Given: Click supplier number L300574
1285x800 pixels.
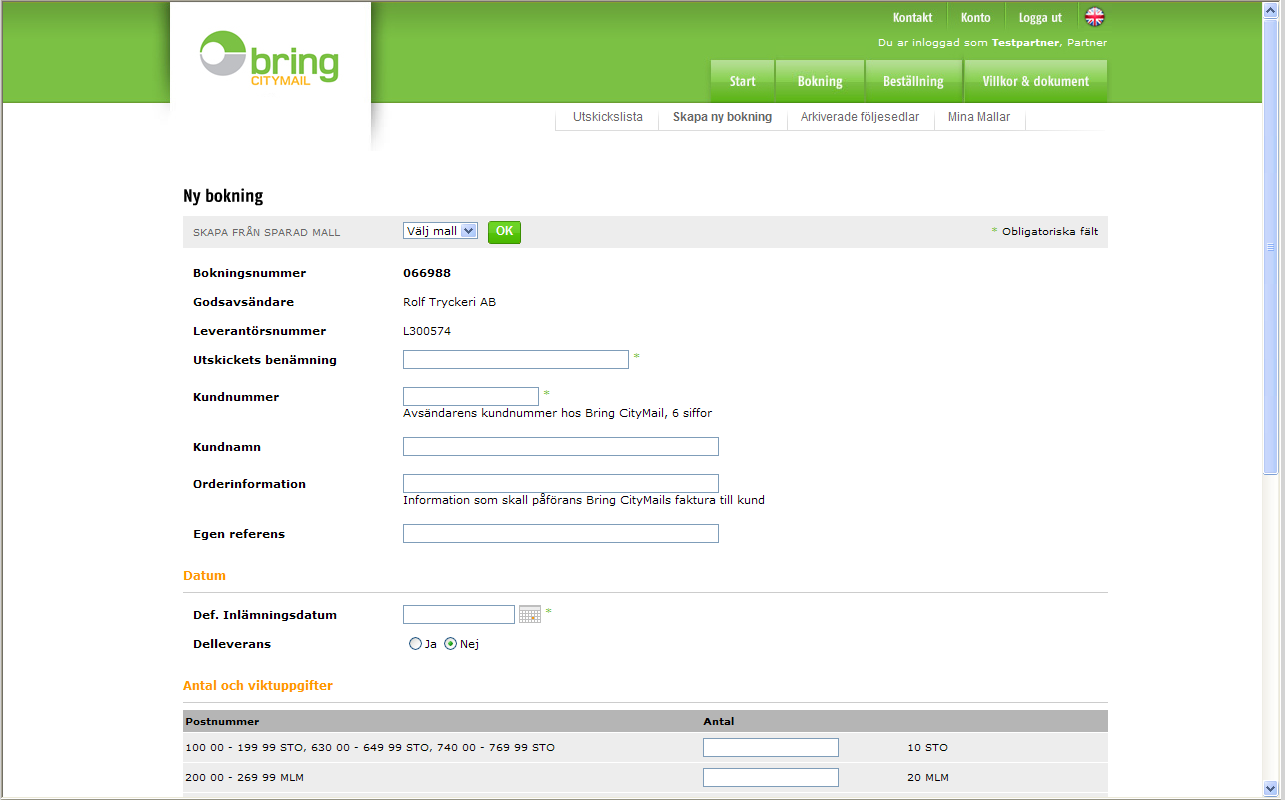Looking at the screenshot, I should point(426,331).
